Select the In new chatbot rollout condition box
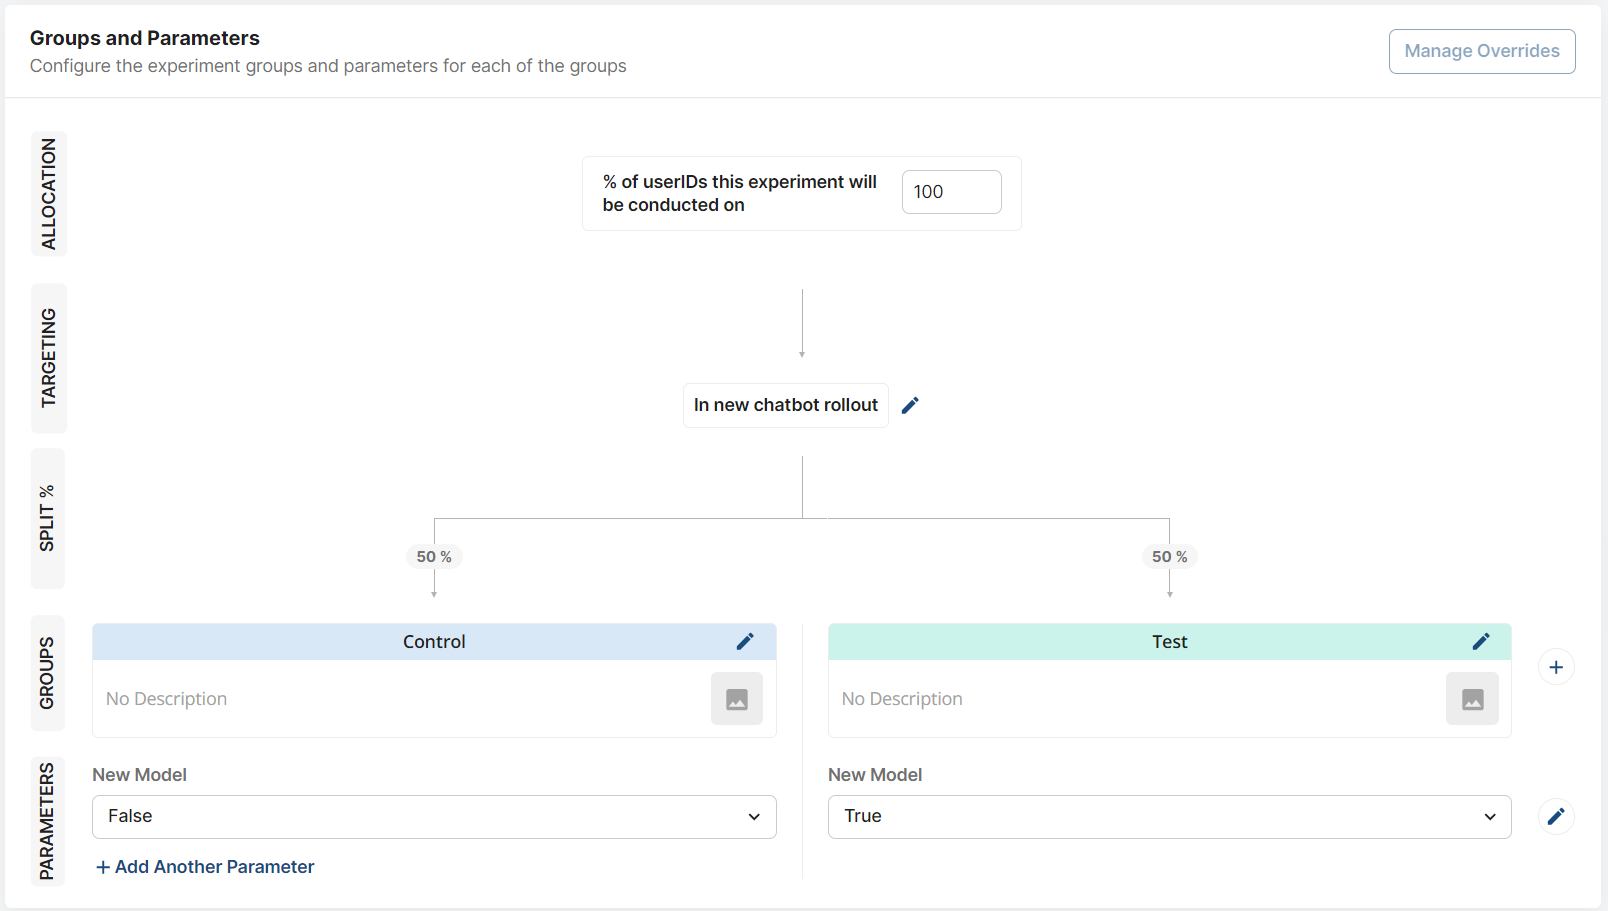1608x911 pixels. (785, 405)
